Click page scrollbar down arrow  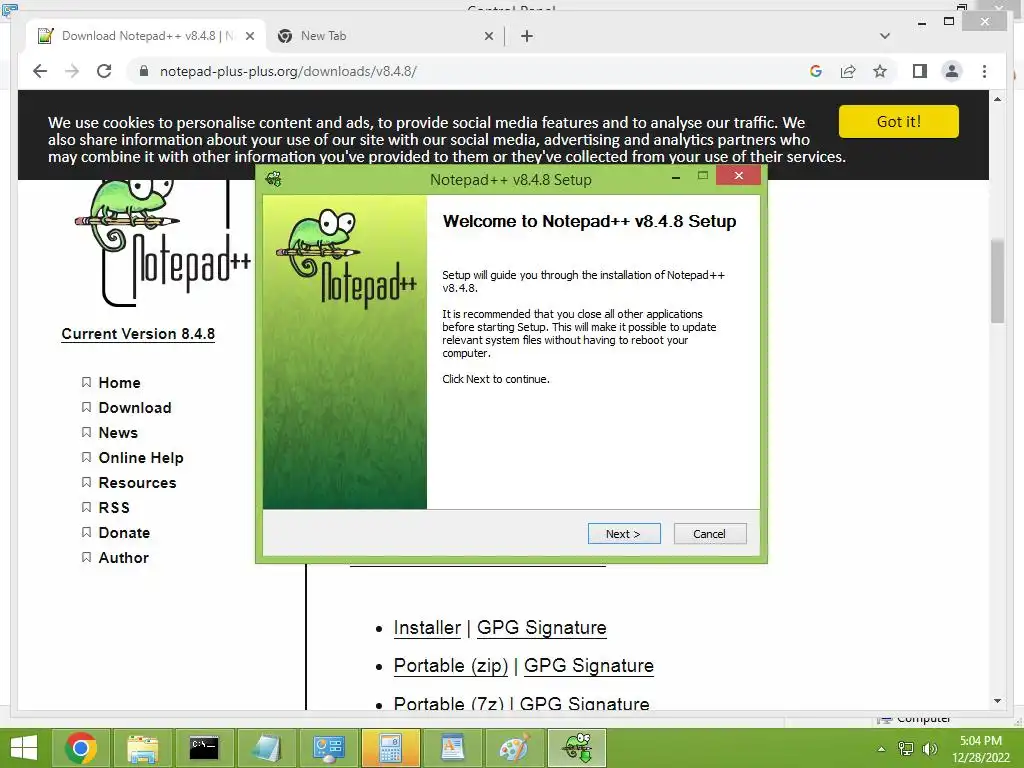pos(997,701)
